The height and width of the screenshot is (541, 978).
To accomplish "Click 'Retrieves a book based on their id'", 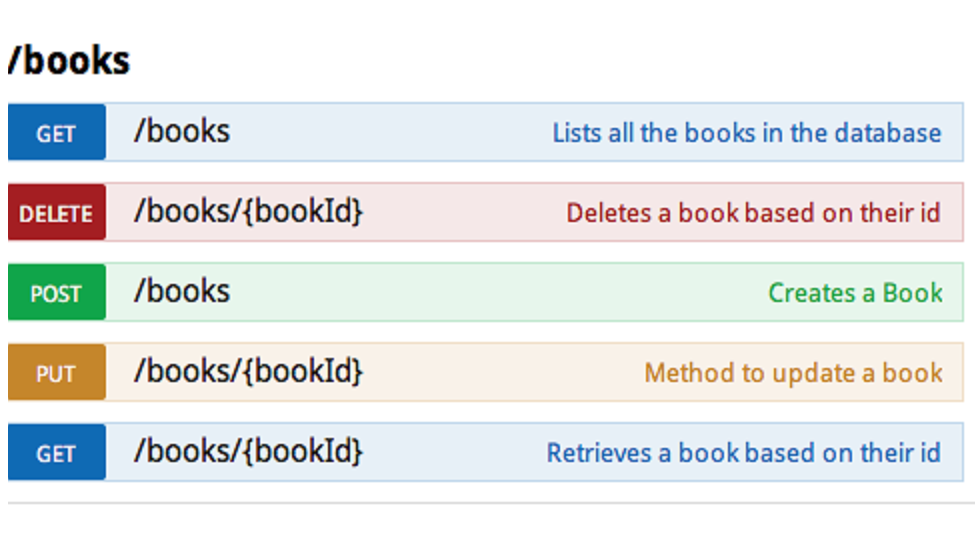I will pos(743,452).
